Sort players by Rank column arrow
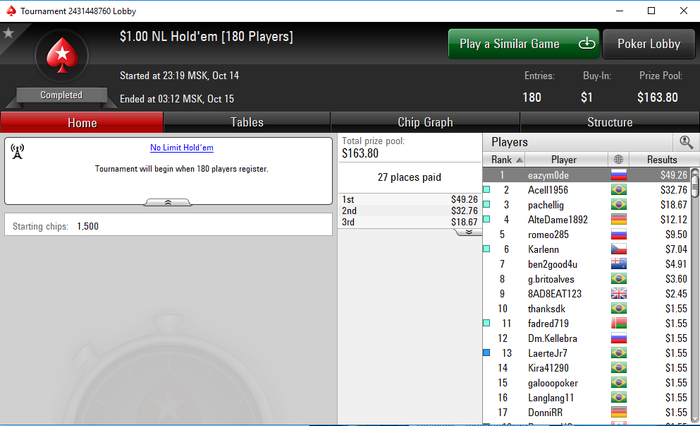The image size is (700, 426). (x=519, y=160)
